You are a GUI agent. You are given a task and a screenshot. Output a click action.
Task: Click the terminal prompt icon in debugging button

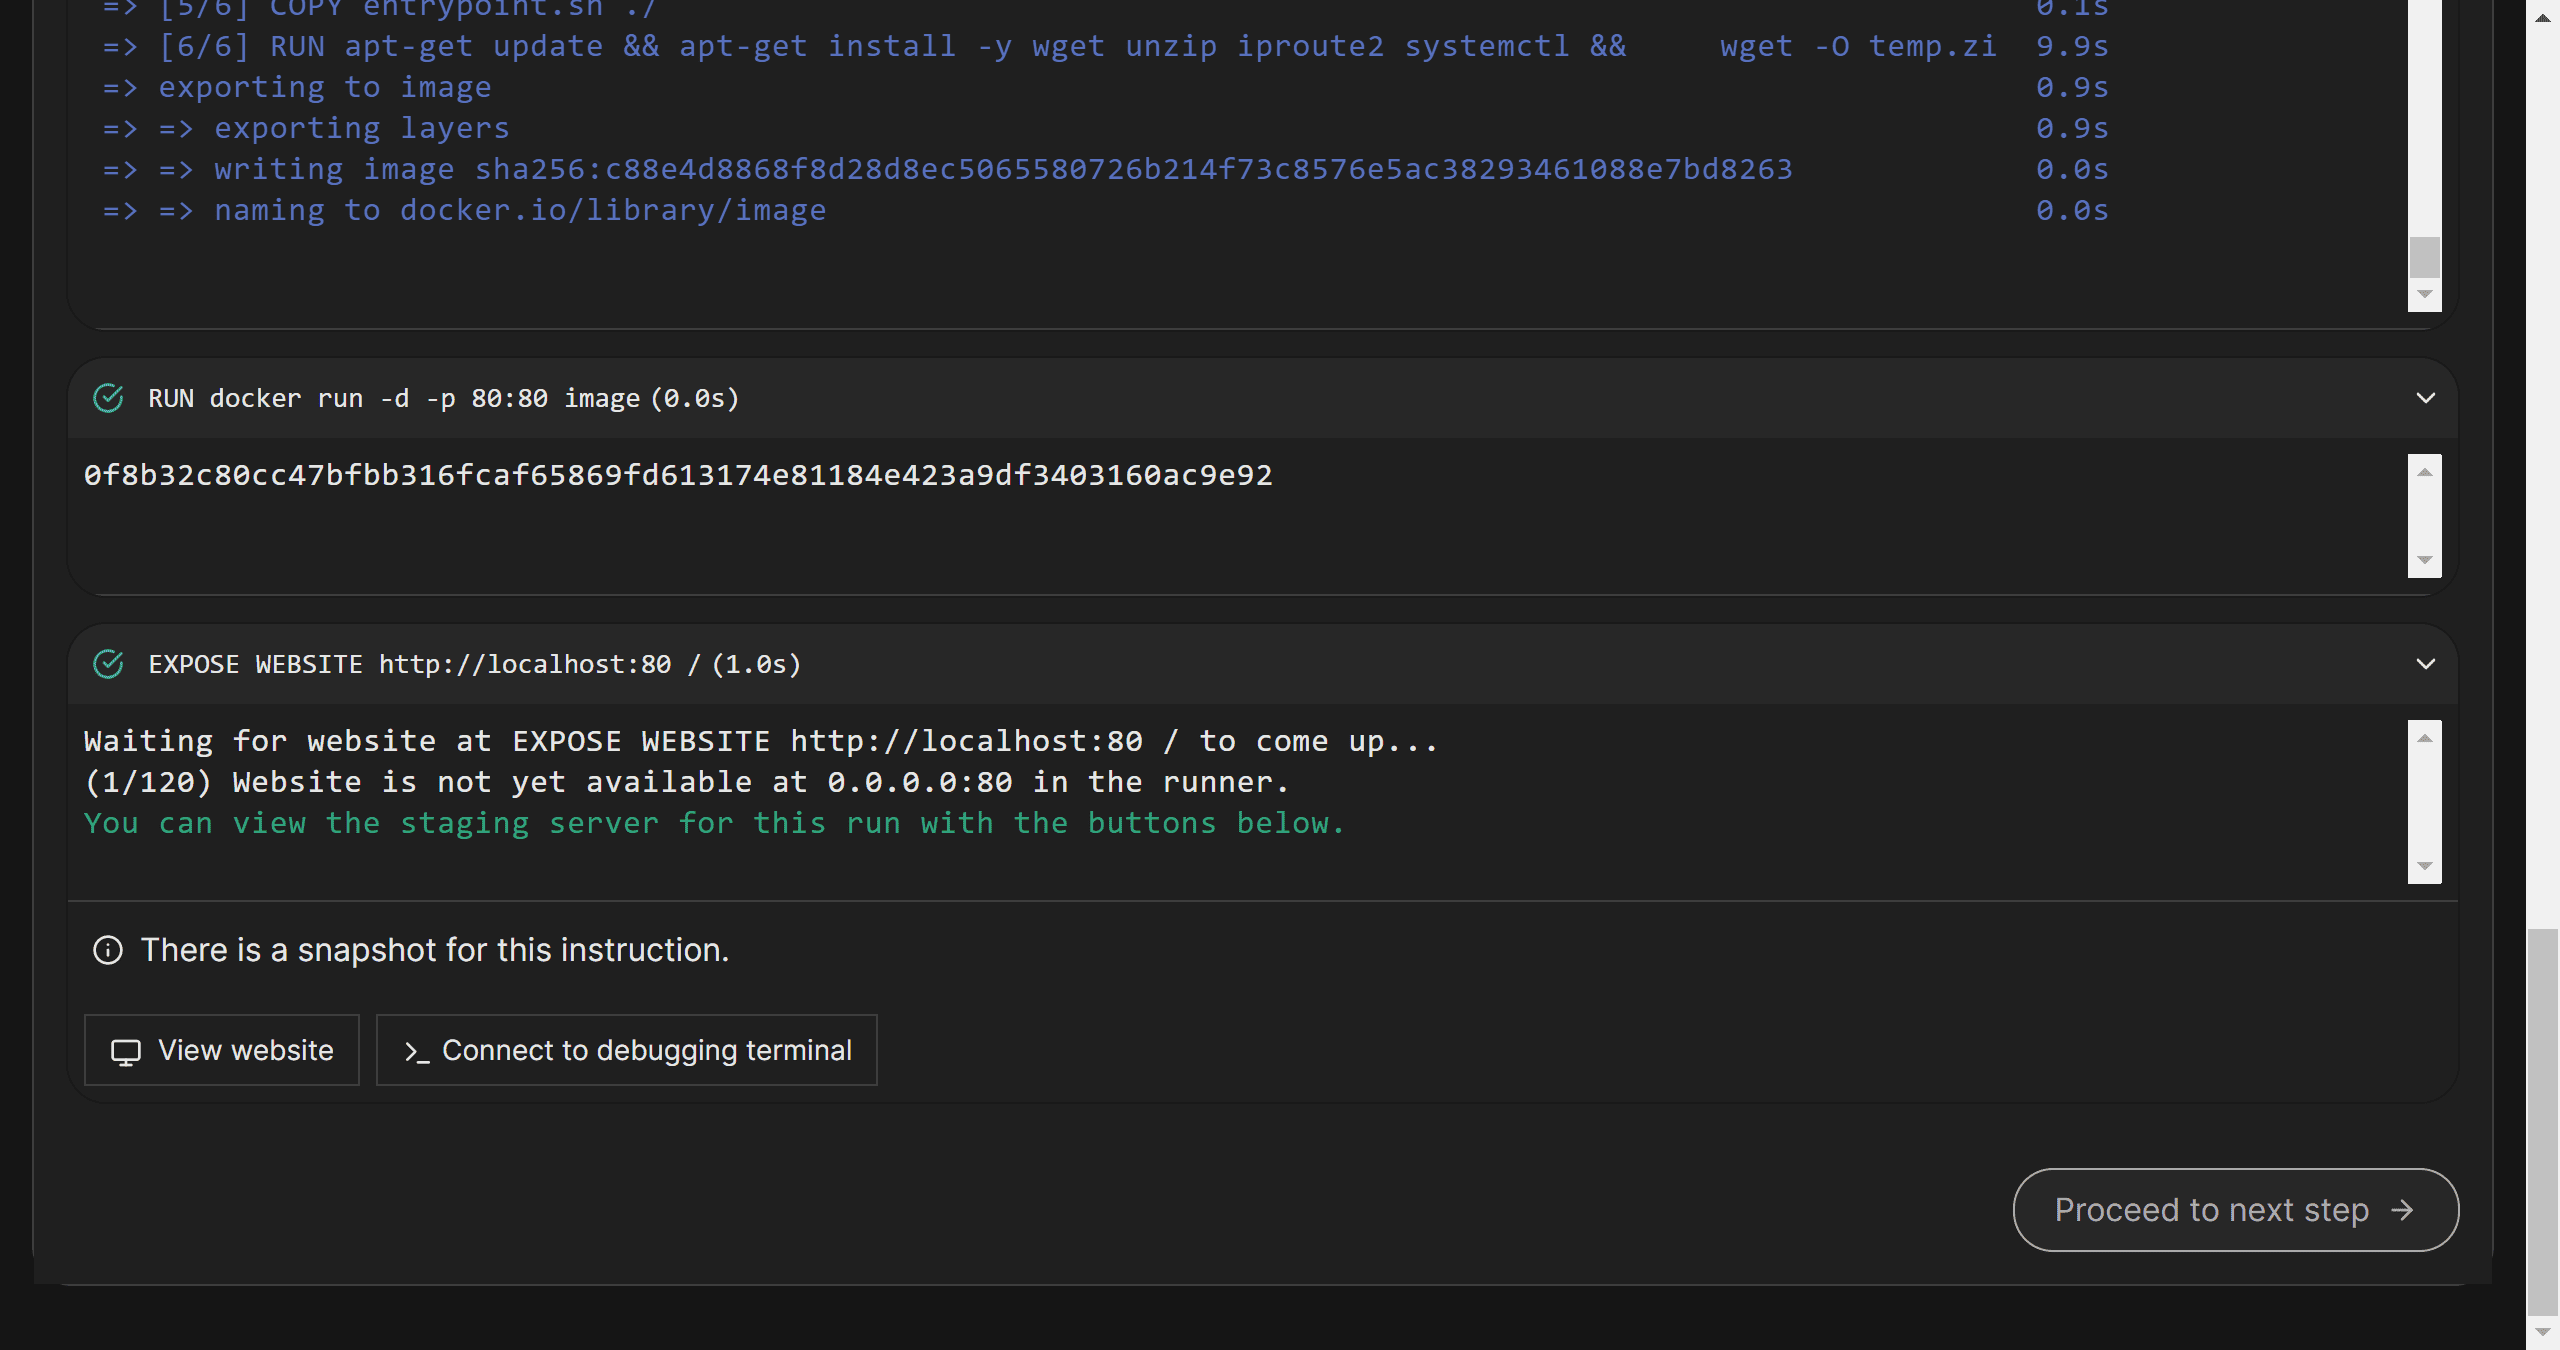pos(416,1051)
